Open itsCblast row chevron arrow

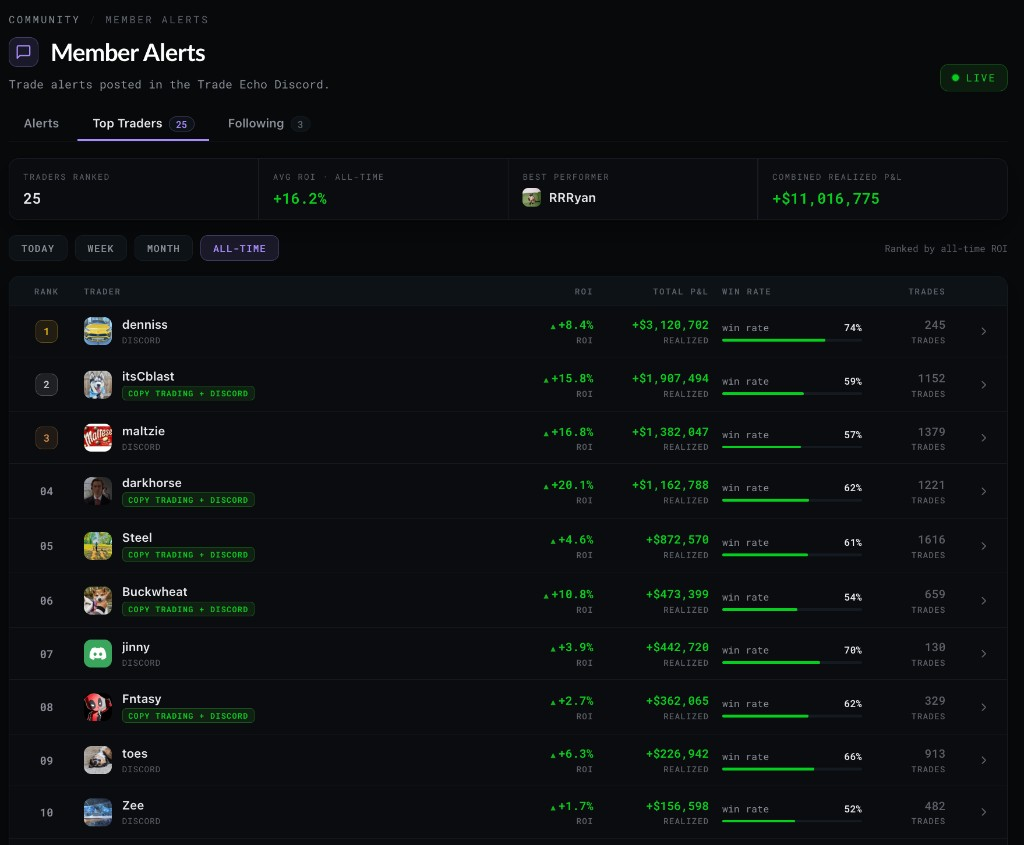point(984,385)
